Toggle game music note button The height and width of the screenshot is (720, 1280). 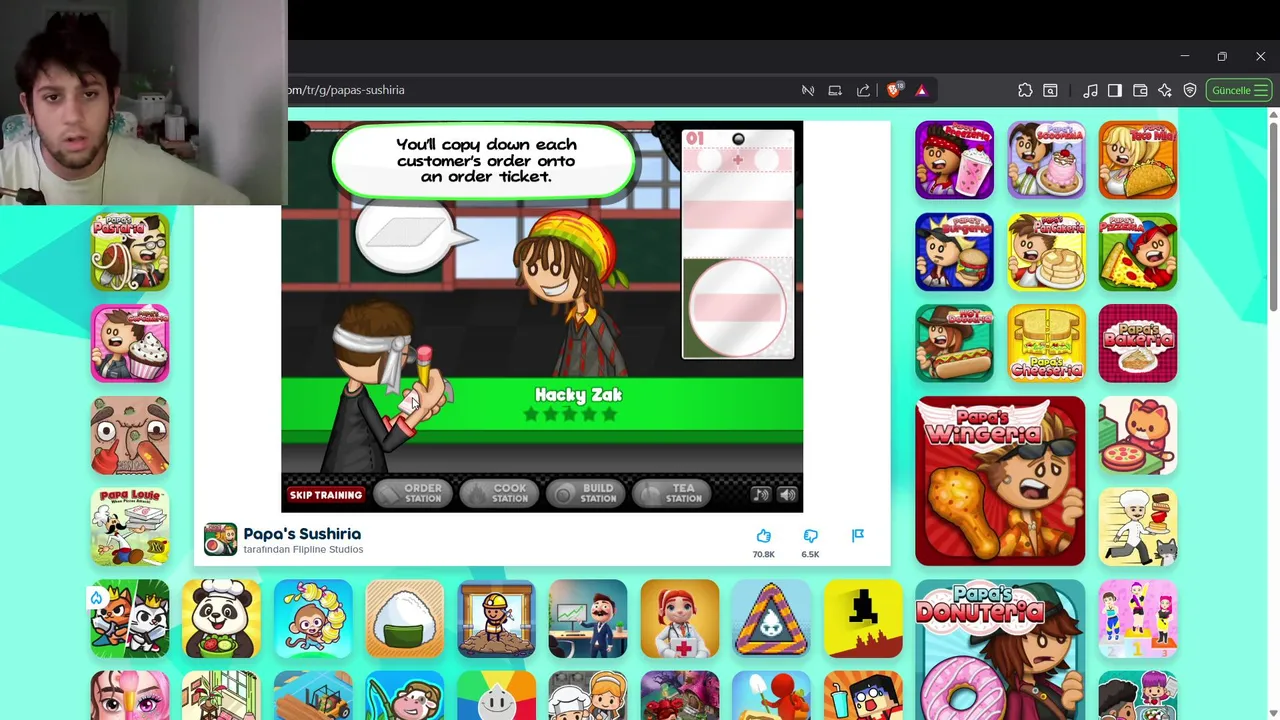[x=761, y=494]
